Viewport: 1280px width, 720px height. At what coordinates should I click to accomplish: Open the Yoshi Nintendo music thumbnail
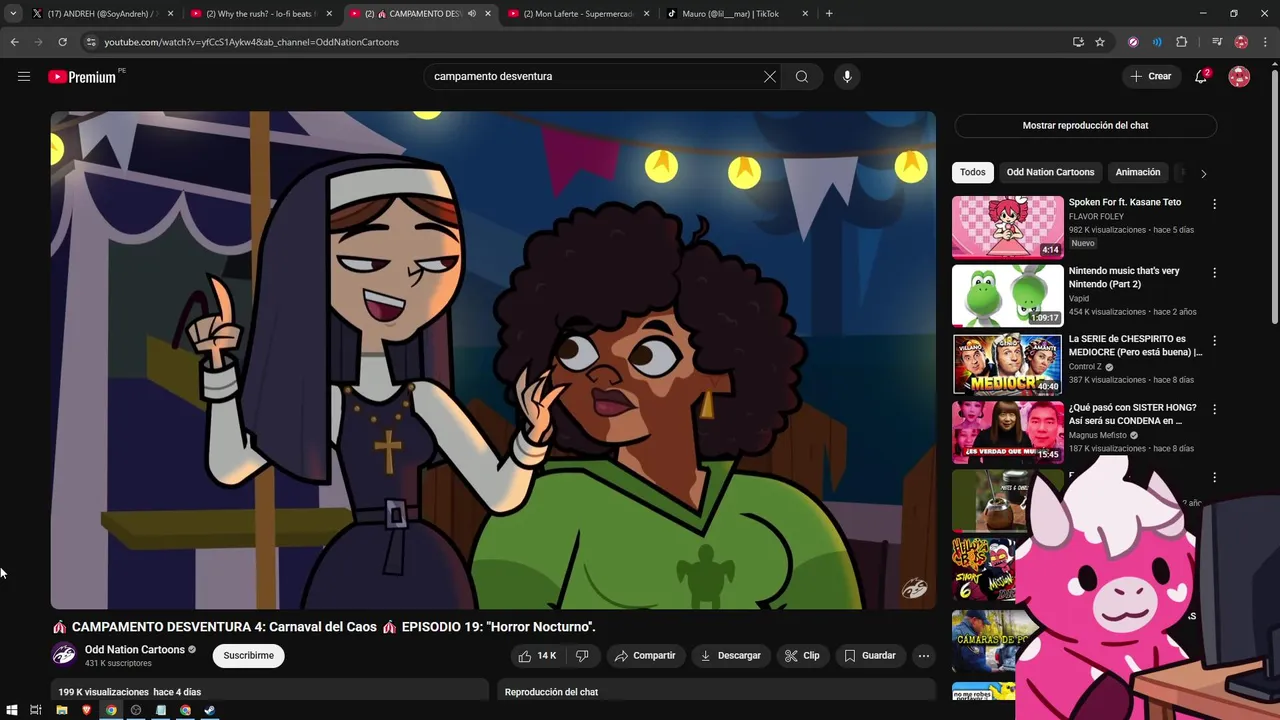[x=1008, y=295]
